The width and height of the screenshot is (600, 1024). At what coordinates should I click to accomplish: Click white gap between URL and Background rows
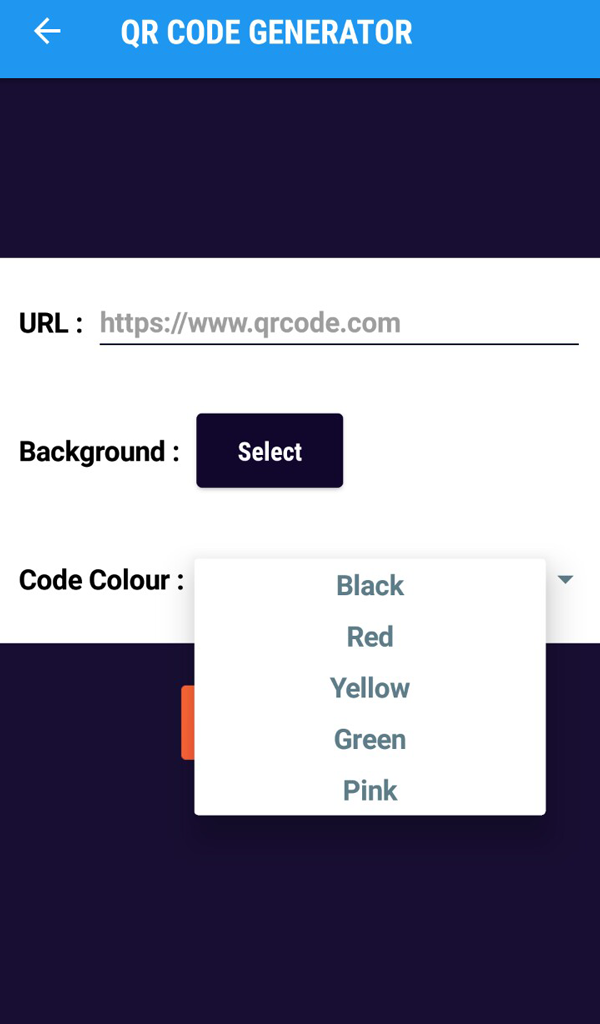(x=300, y=380)
